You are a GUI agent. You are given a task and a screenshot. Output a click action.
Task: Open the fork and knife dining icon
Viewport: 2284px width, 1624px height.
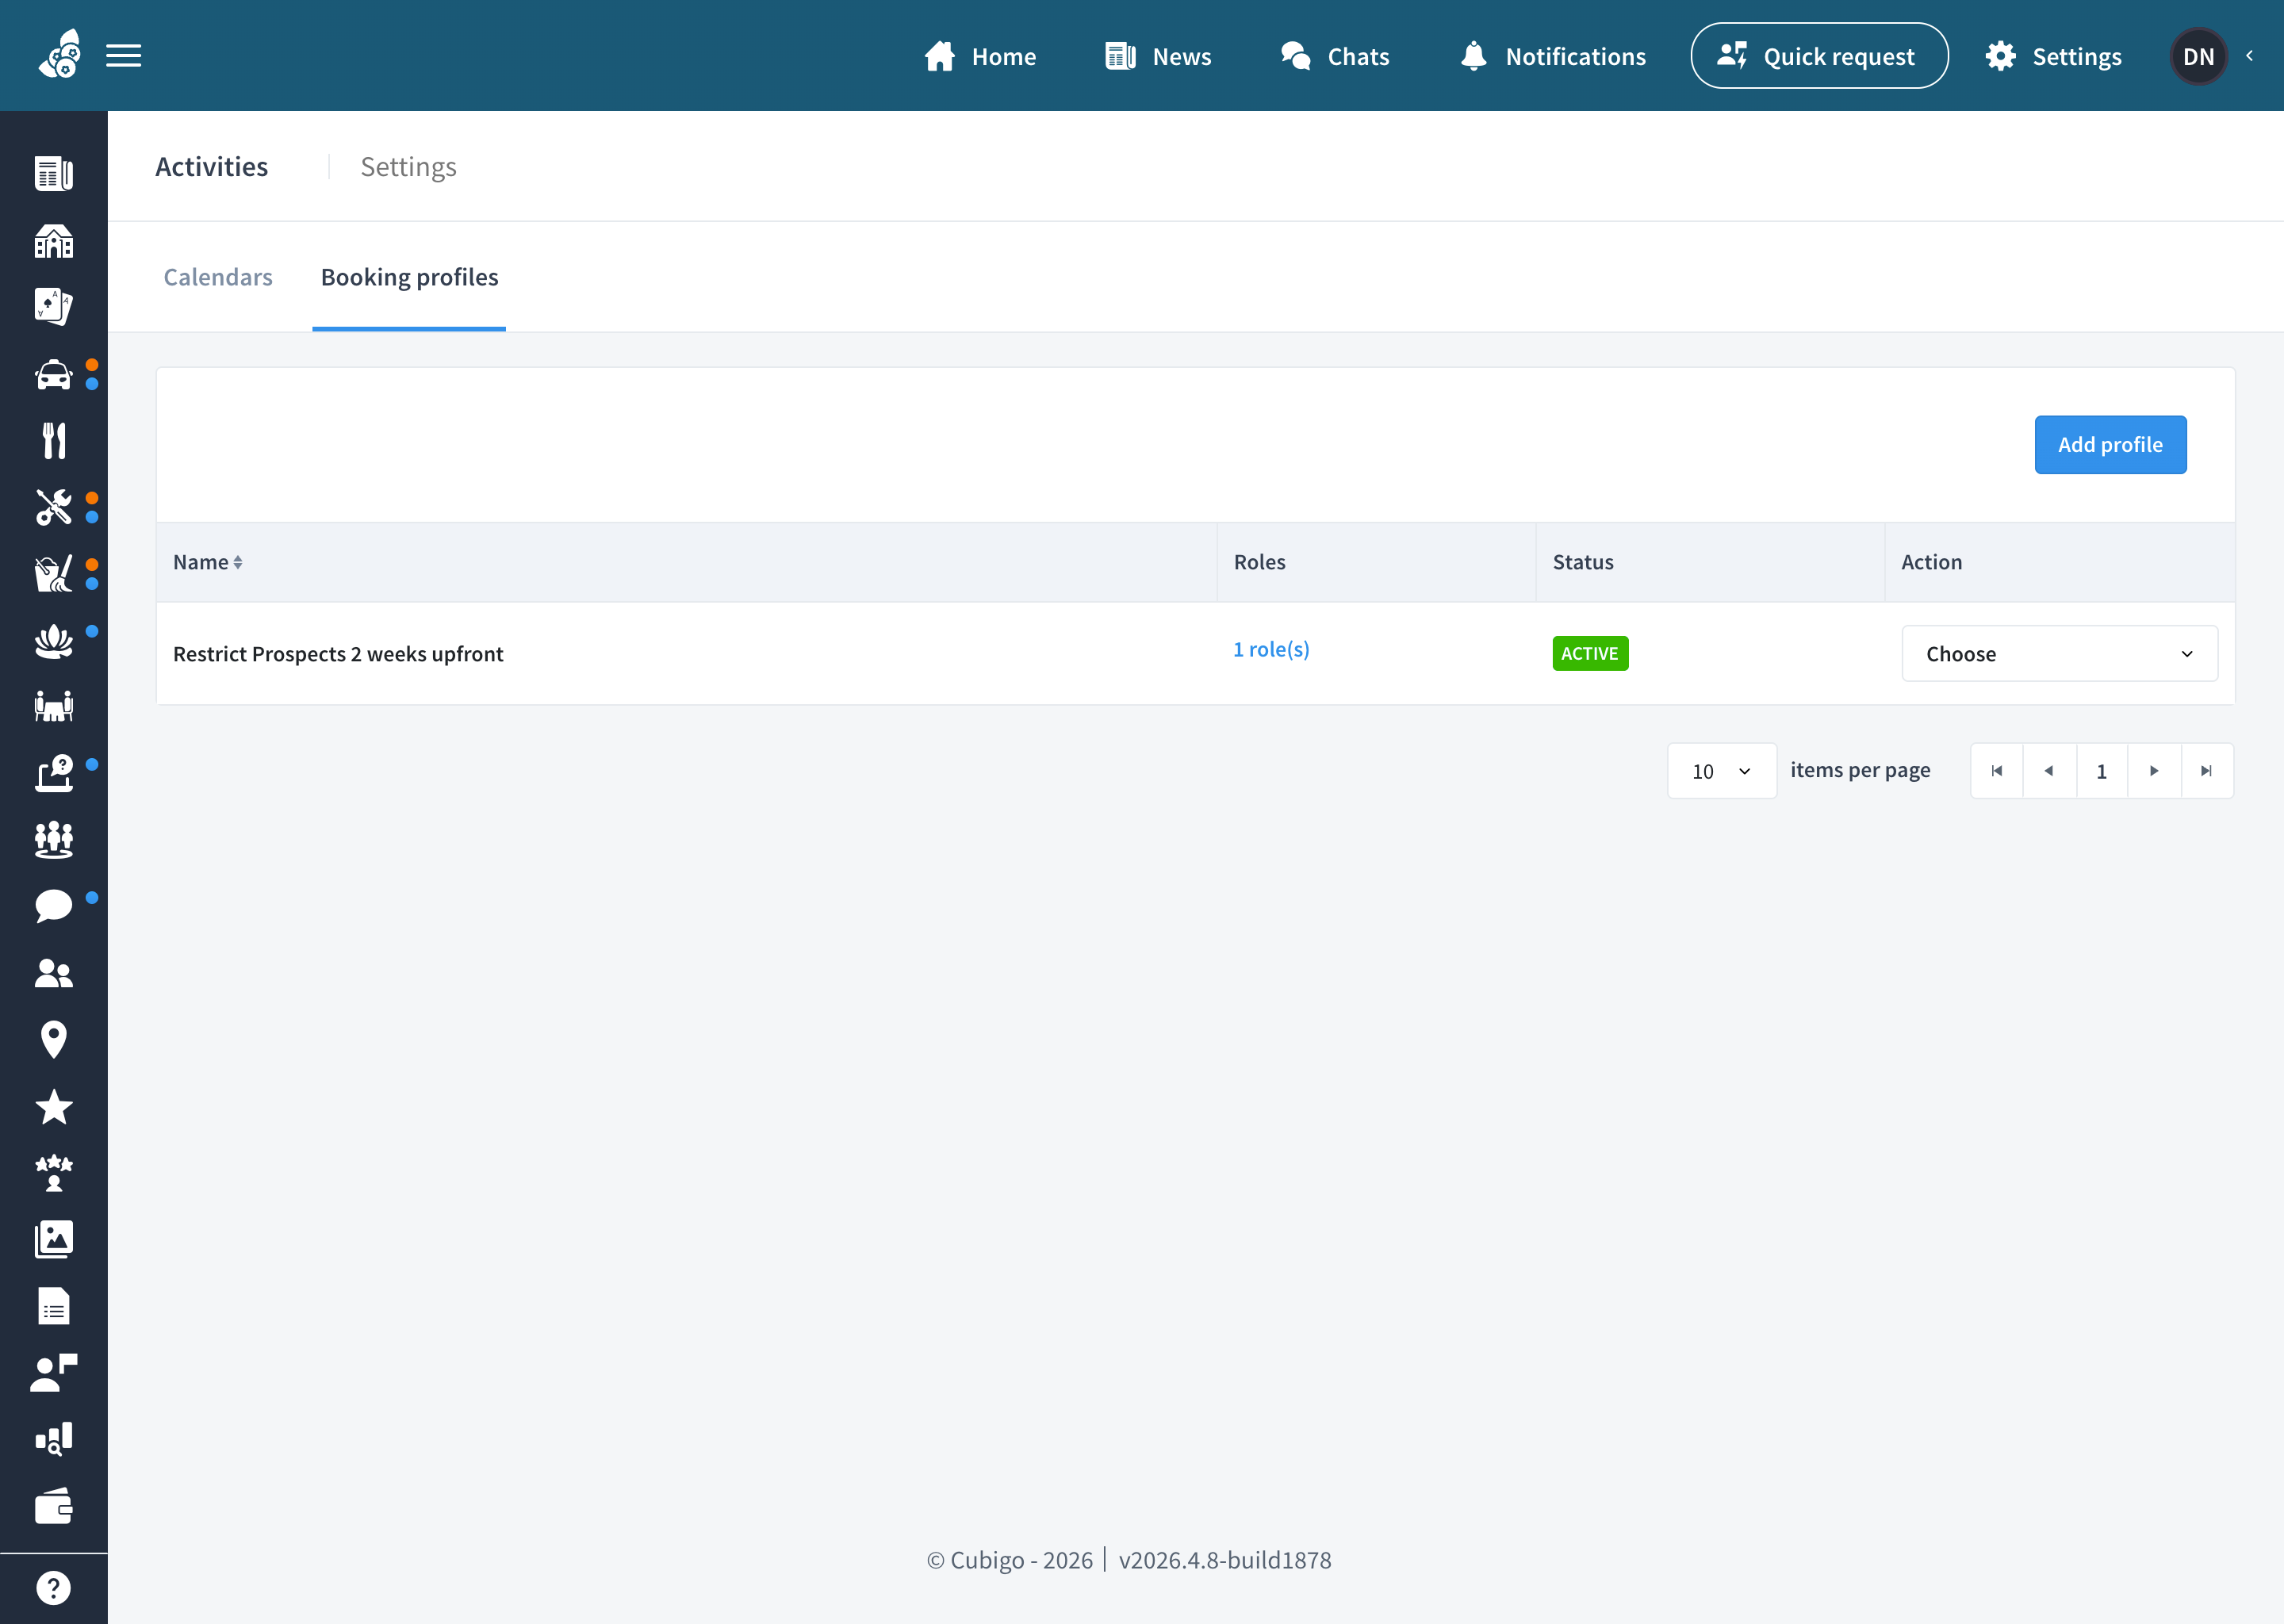pos(54,441)
